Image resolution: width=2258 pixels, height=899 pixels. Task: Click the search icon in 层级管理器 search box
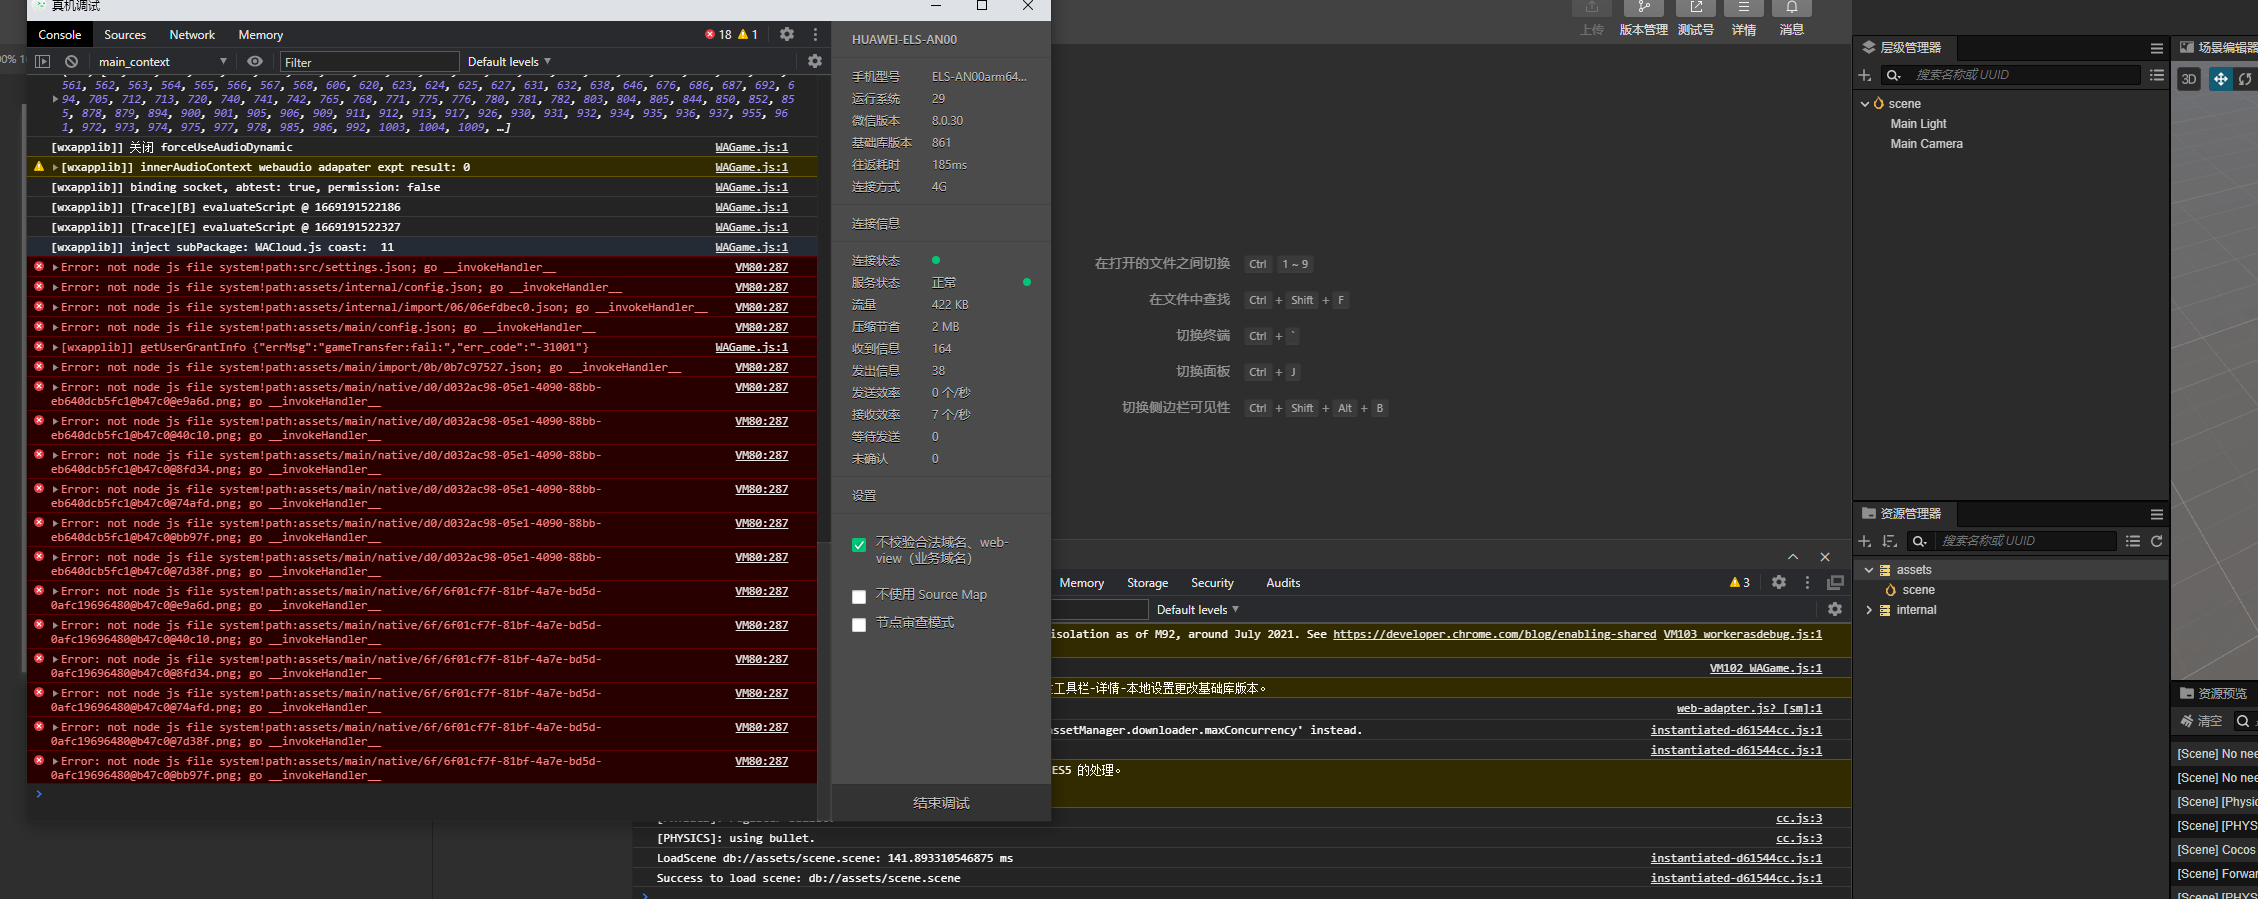pos(1893,75)
